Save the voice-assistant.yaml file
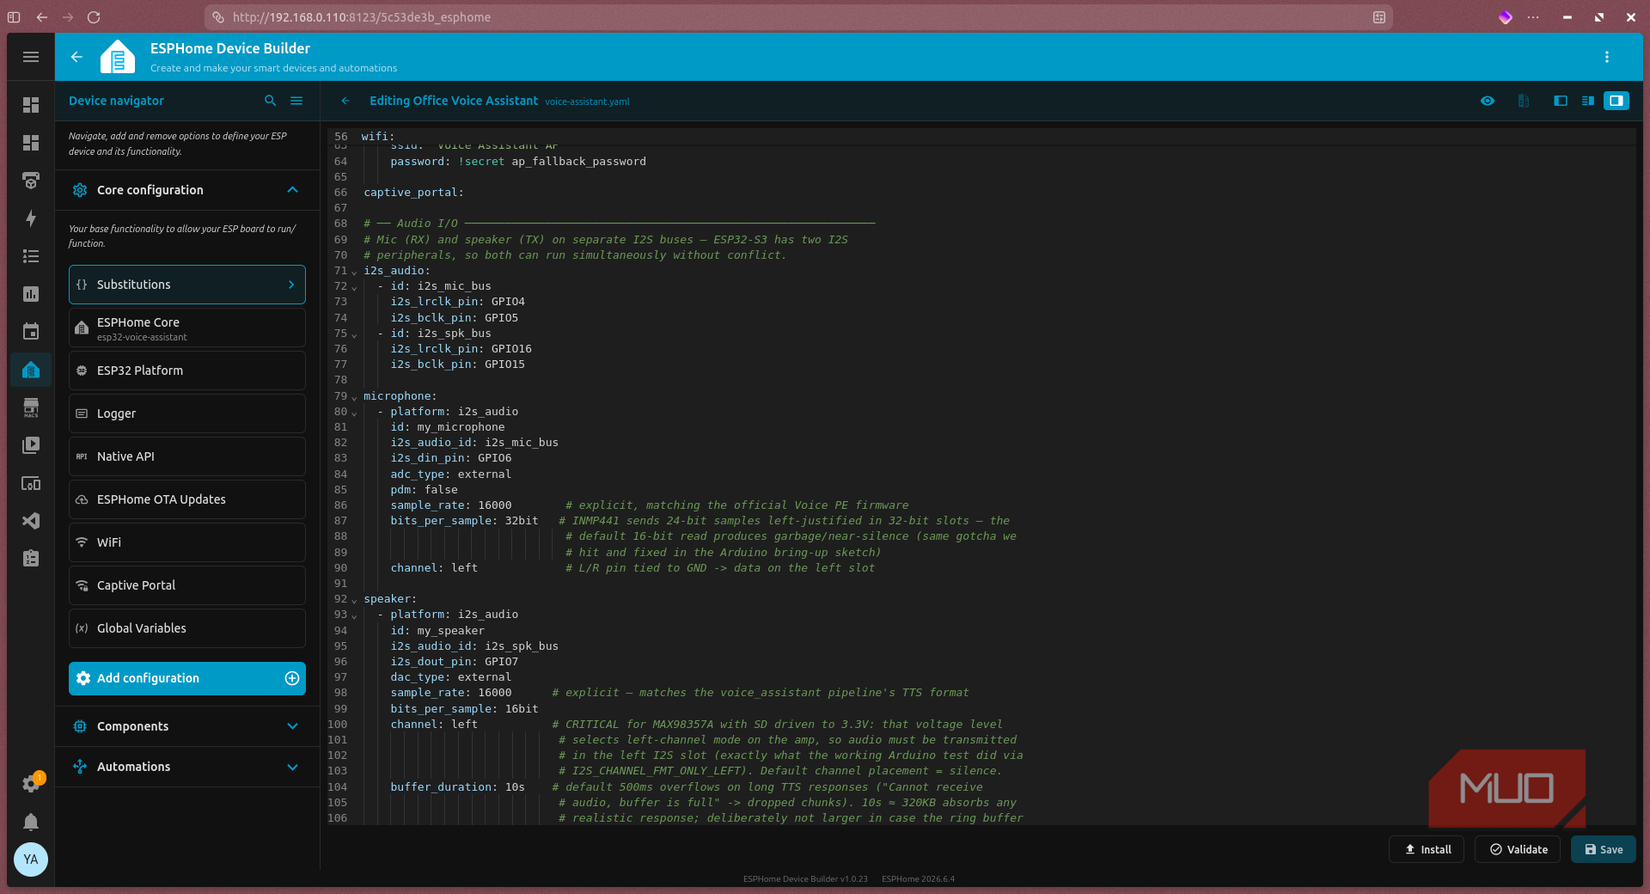 (1604, 850)
